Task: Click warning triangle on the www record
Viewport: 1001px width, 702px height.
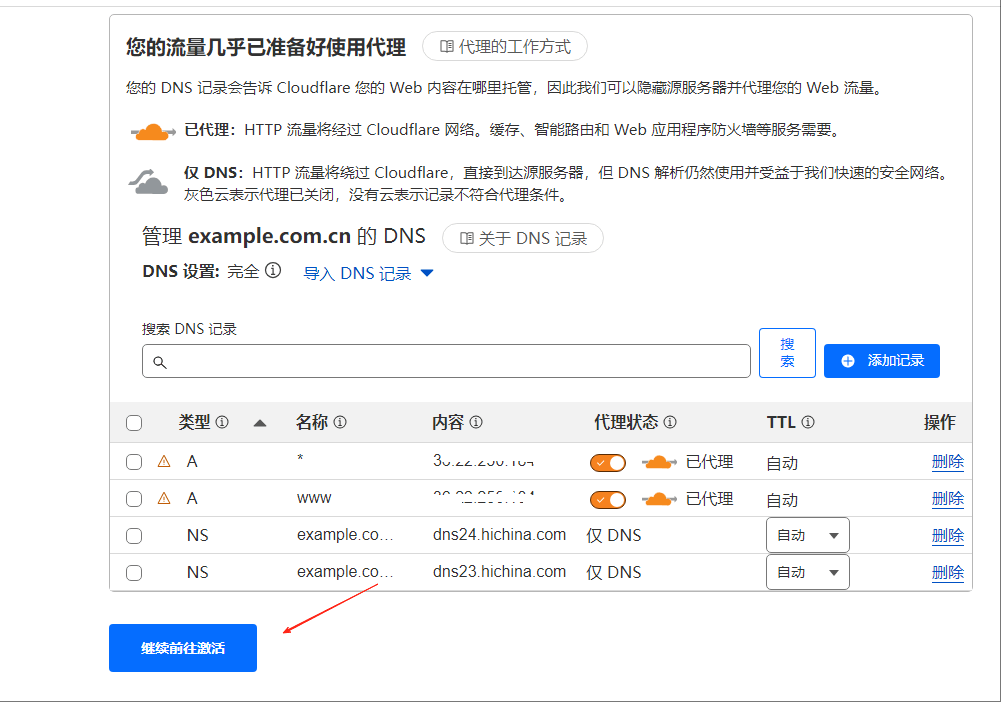Action: click(164, 498)
